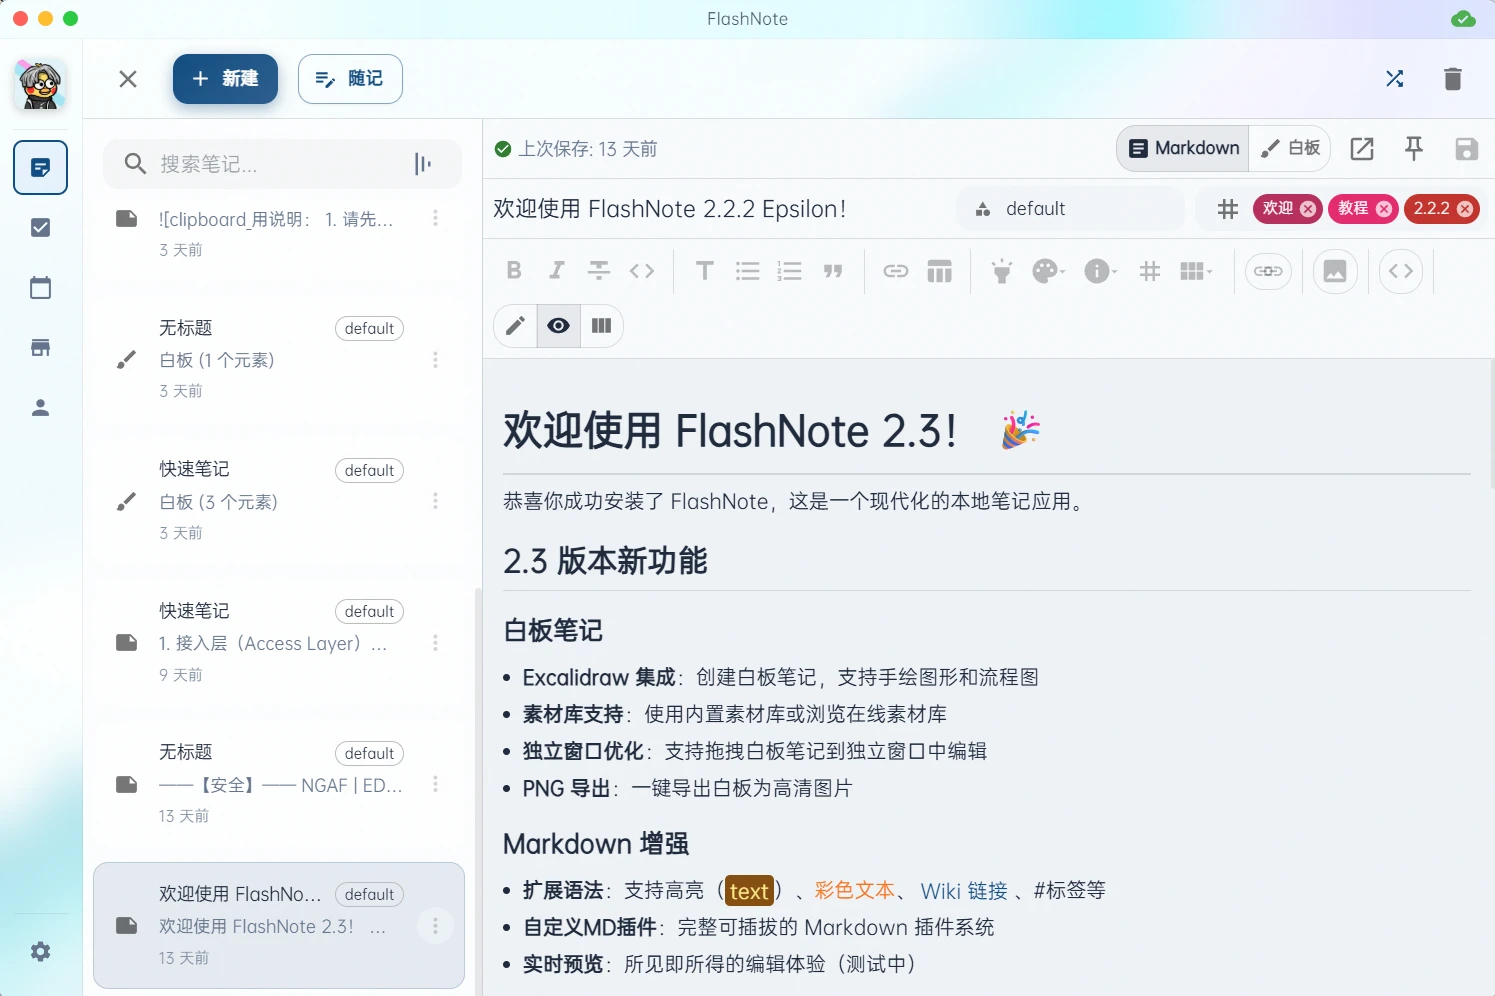Insert block quote
The width and height of the screenshot is (1495, 996).
click(x=833, y=271)
